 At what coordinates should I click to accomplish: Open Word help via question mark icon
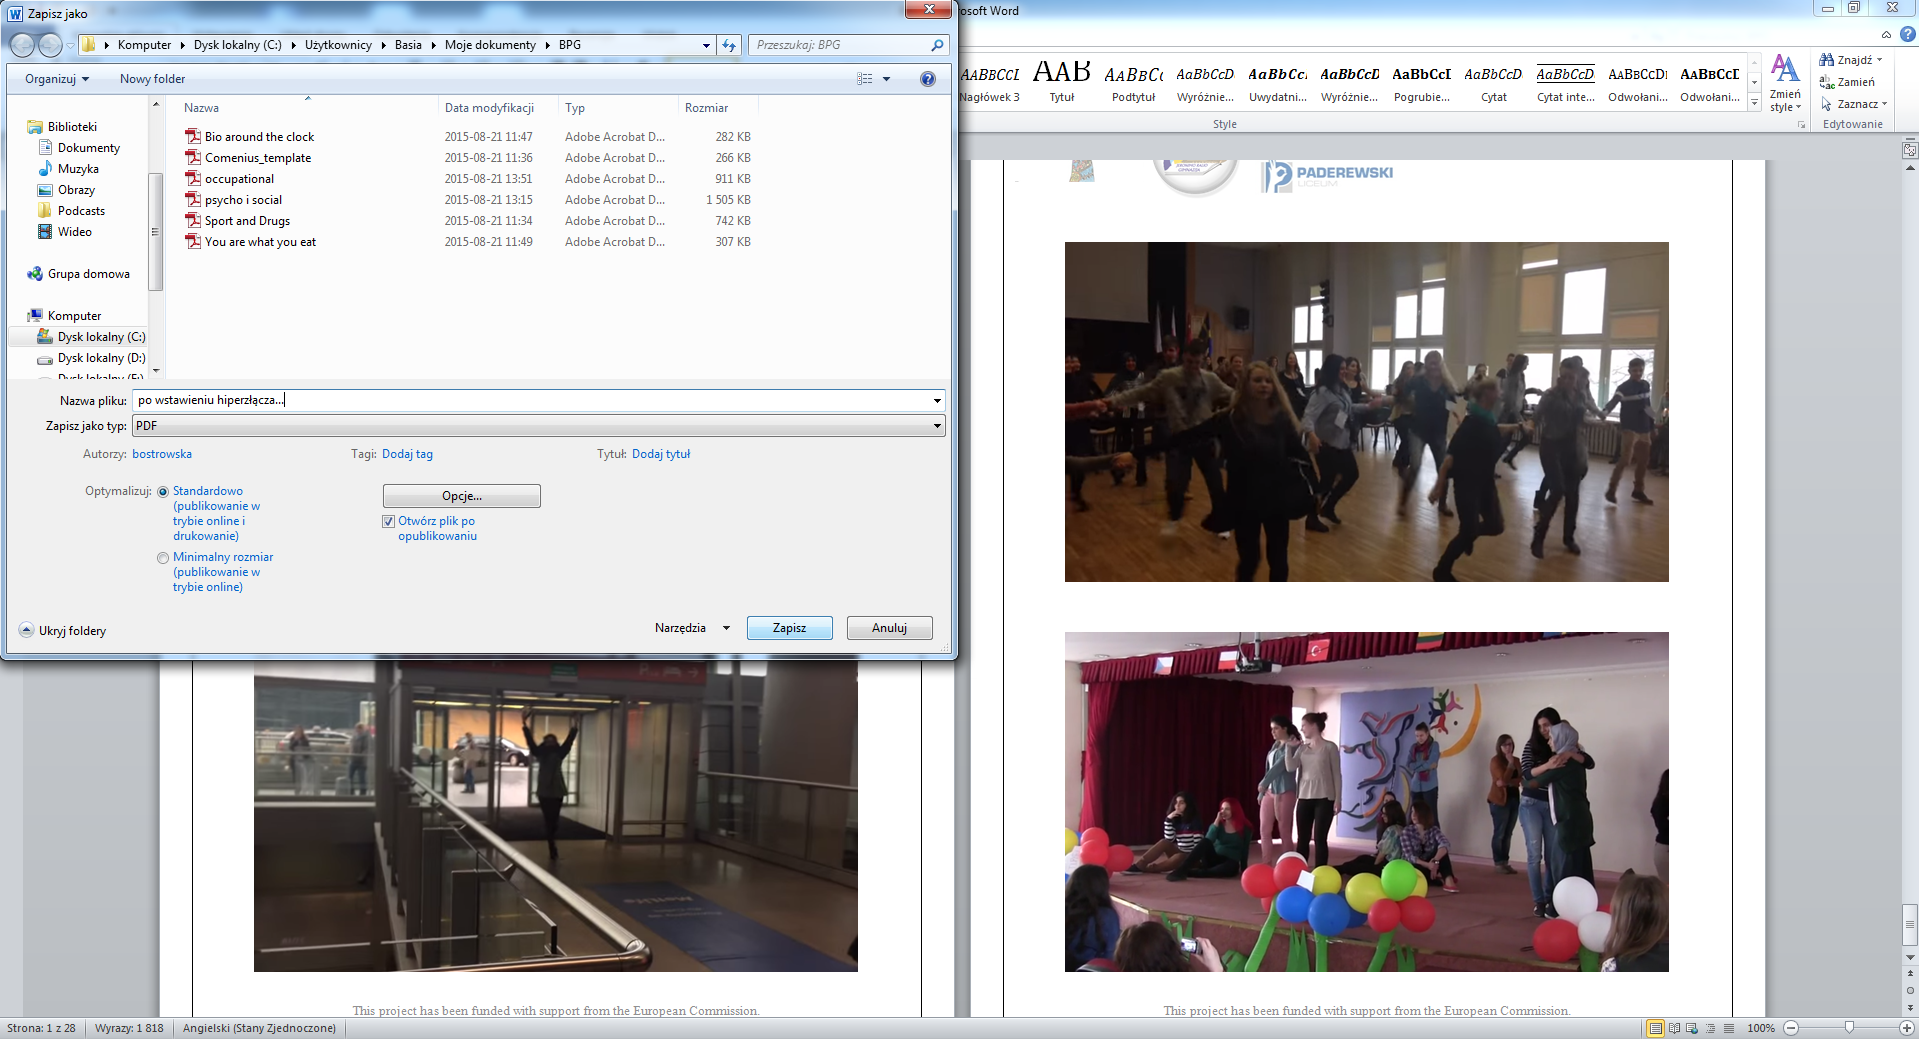tap(1908, 34)
